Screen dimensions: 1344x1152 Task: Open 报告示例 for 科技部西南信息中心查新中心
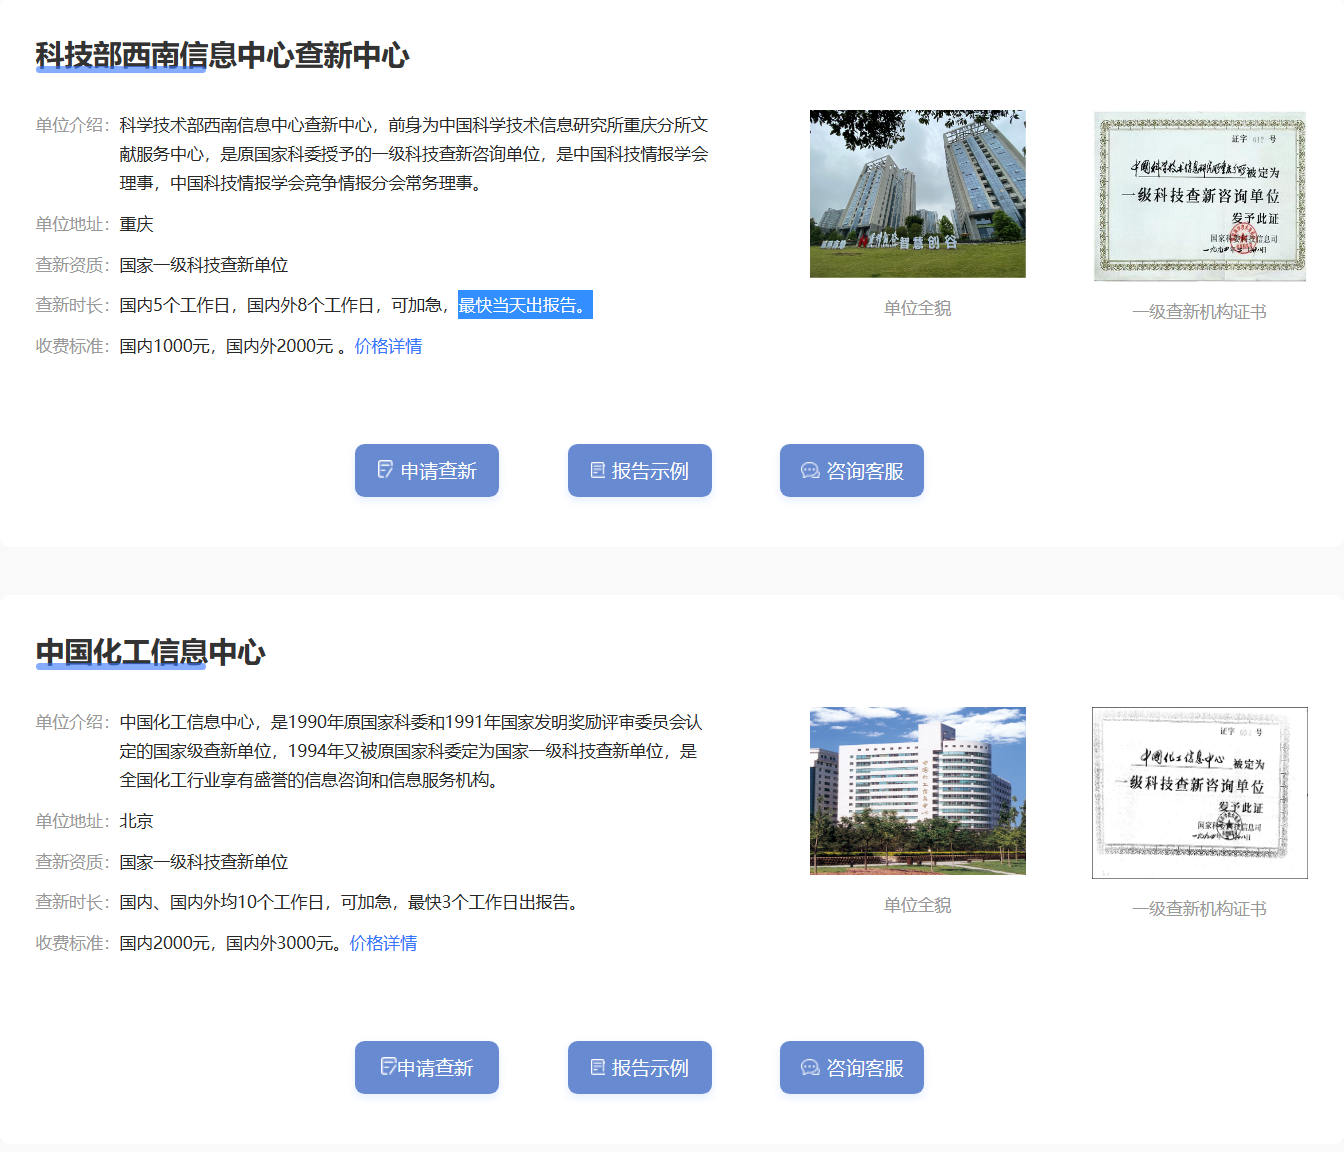(640, 470)
